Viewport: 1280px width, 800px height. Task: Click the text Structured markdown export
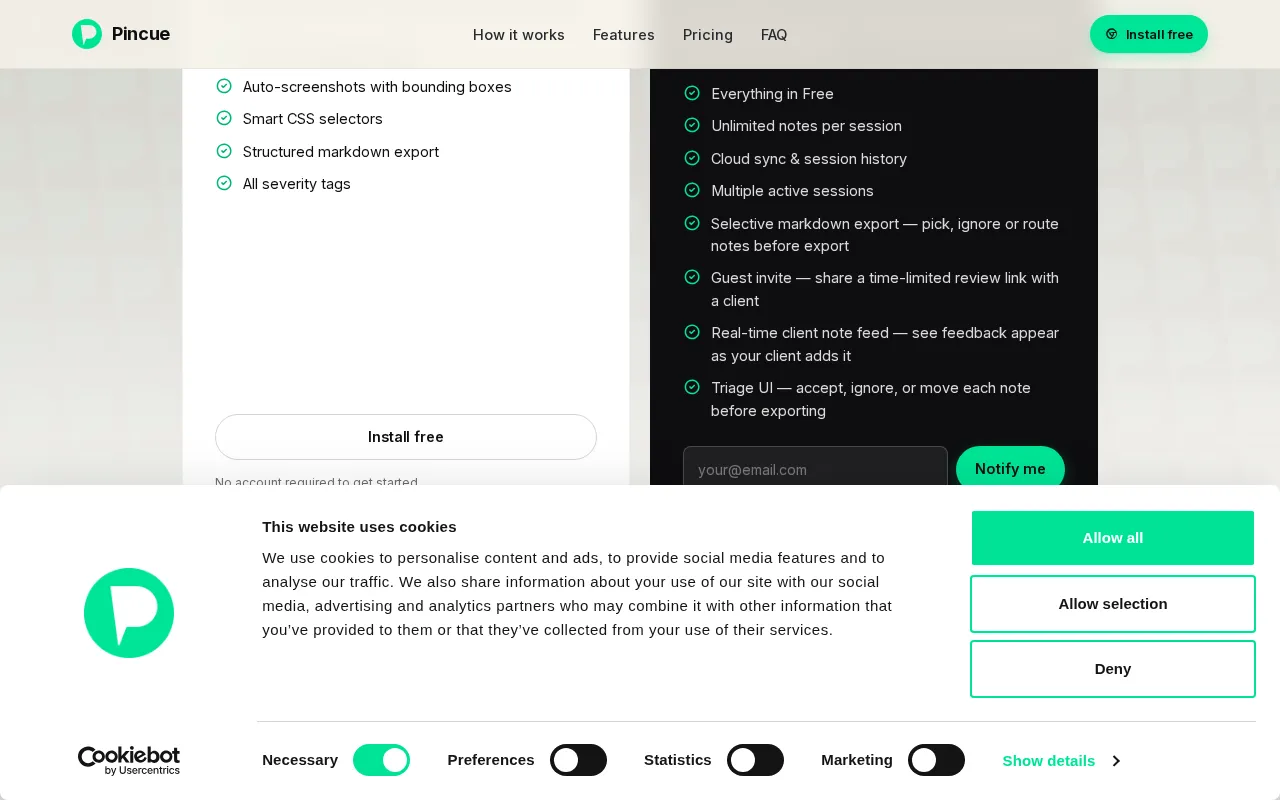tap(341, 152)
